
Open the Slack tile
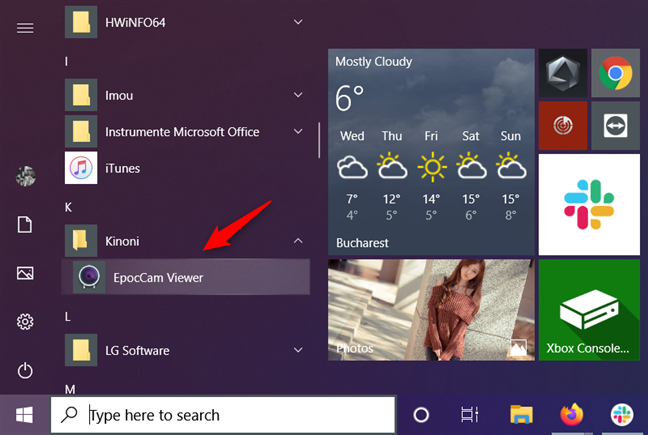[x=589, y=204]
